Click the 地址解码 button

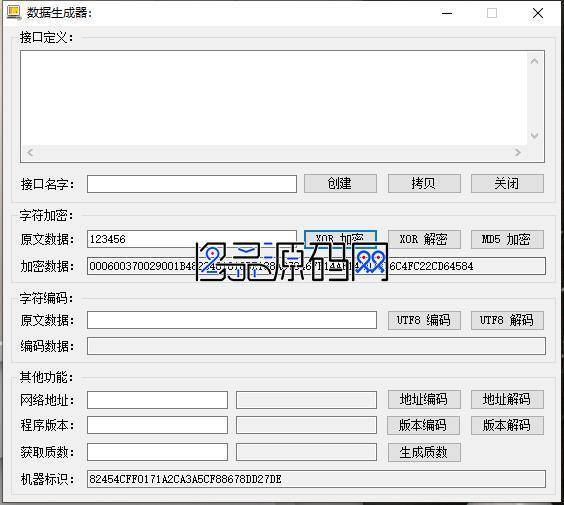click(x=507, y=399)
